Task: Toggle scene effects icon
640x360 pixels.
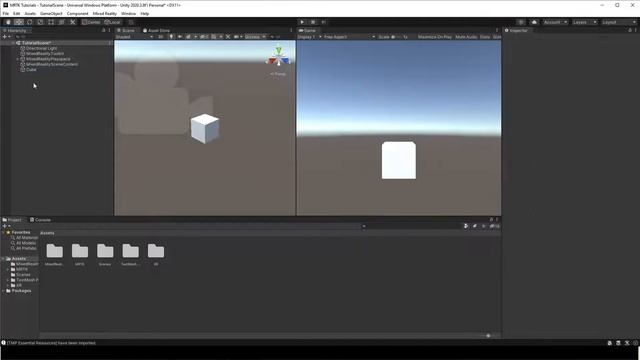Action: [189, 37]
